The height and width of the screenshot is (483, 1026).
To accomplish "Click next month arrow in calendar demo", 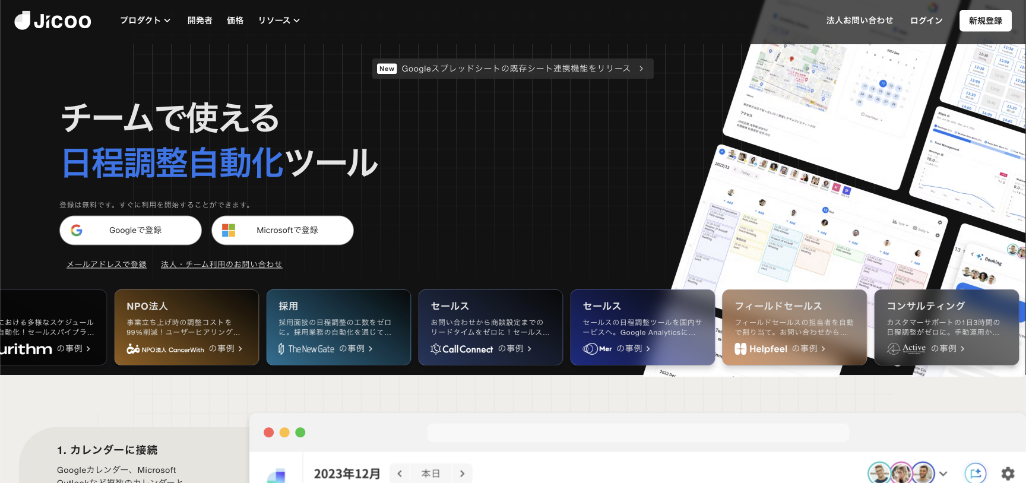I will tap(462, 473).
